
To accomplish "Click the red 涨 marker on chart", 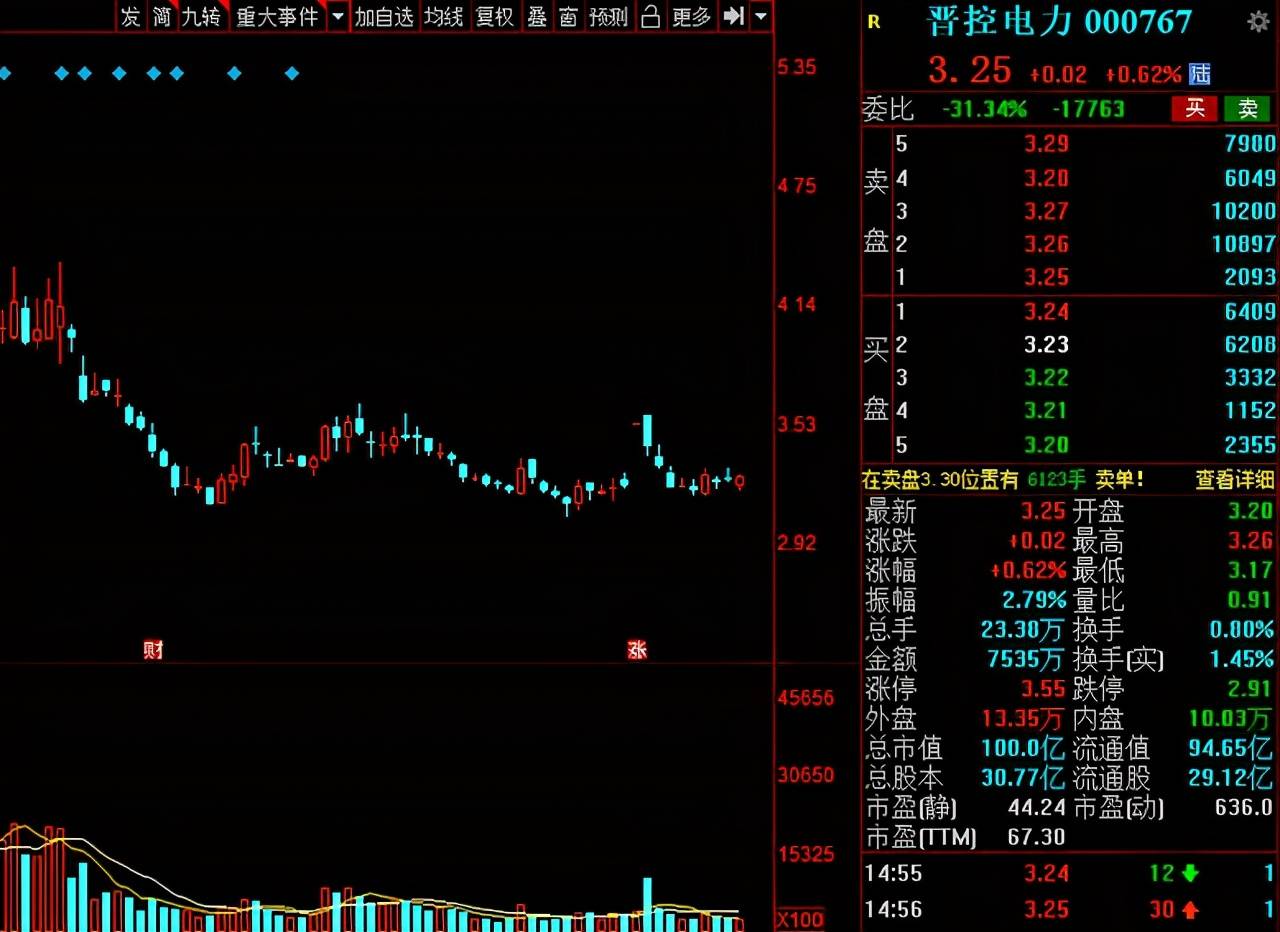I will pos(637,650).
